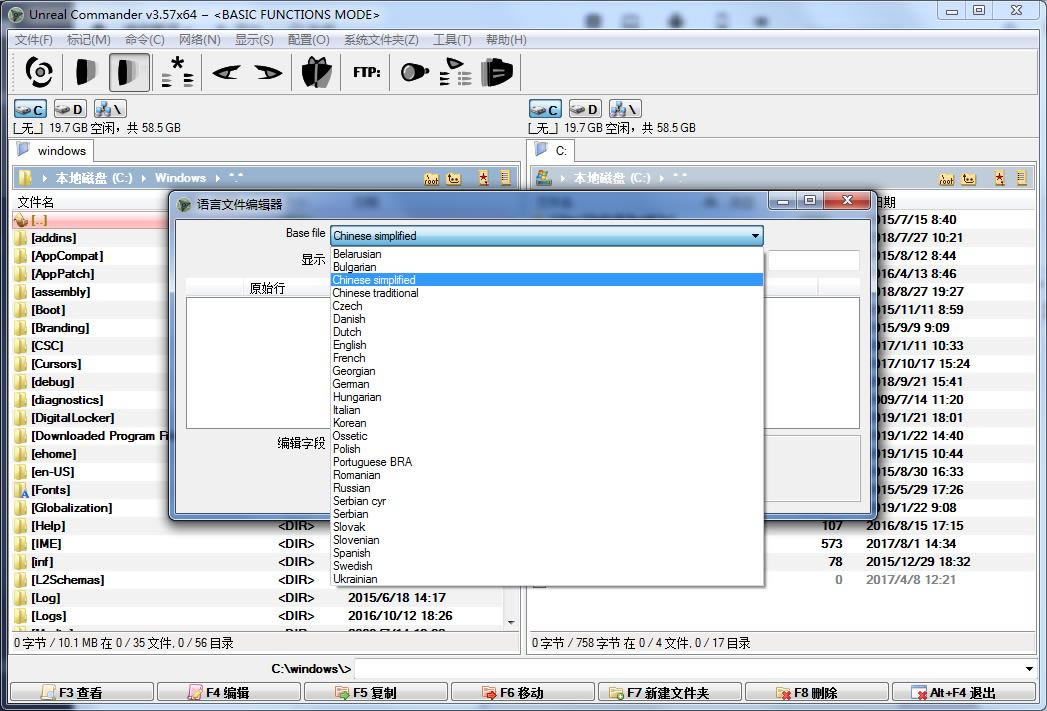This screenshot has width=1047, height=711.
Task: Click the F7 新建文件夹 button
Action: [x=669, y=693]
